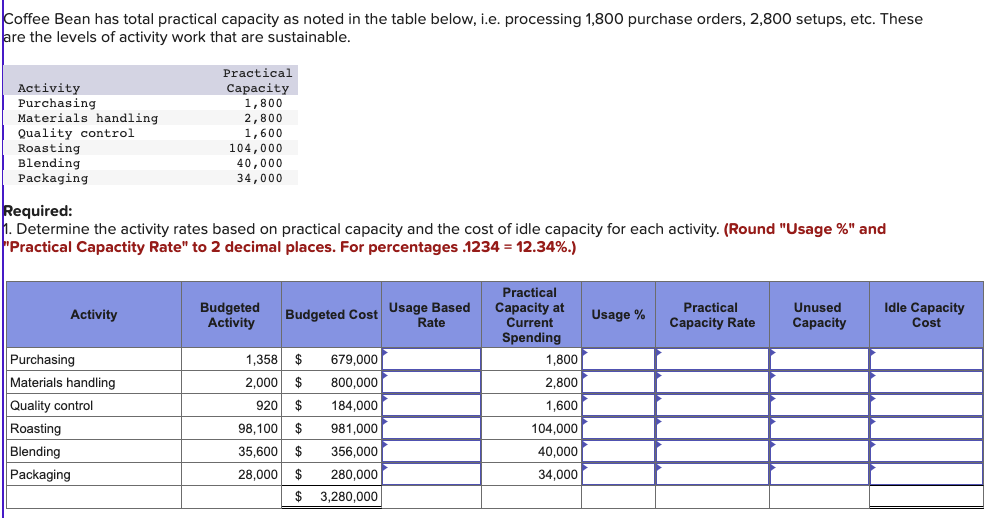Image resolution: width=1003 pixels, height=518 pixels.
Task: Focus Blending Practical Capacity Rate cell
Action: point(713,451)
